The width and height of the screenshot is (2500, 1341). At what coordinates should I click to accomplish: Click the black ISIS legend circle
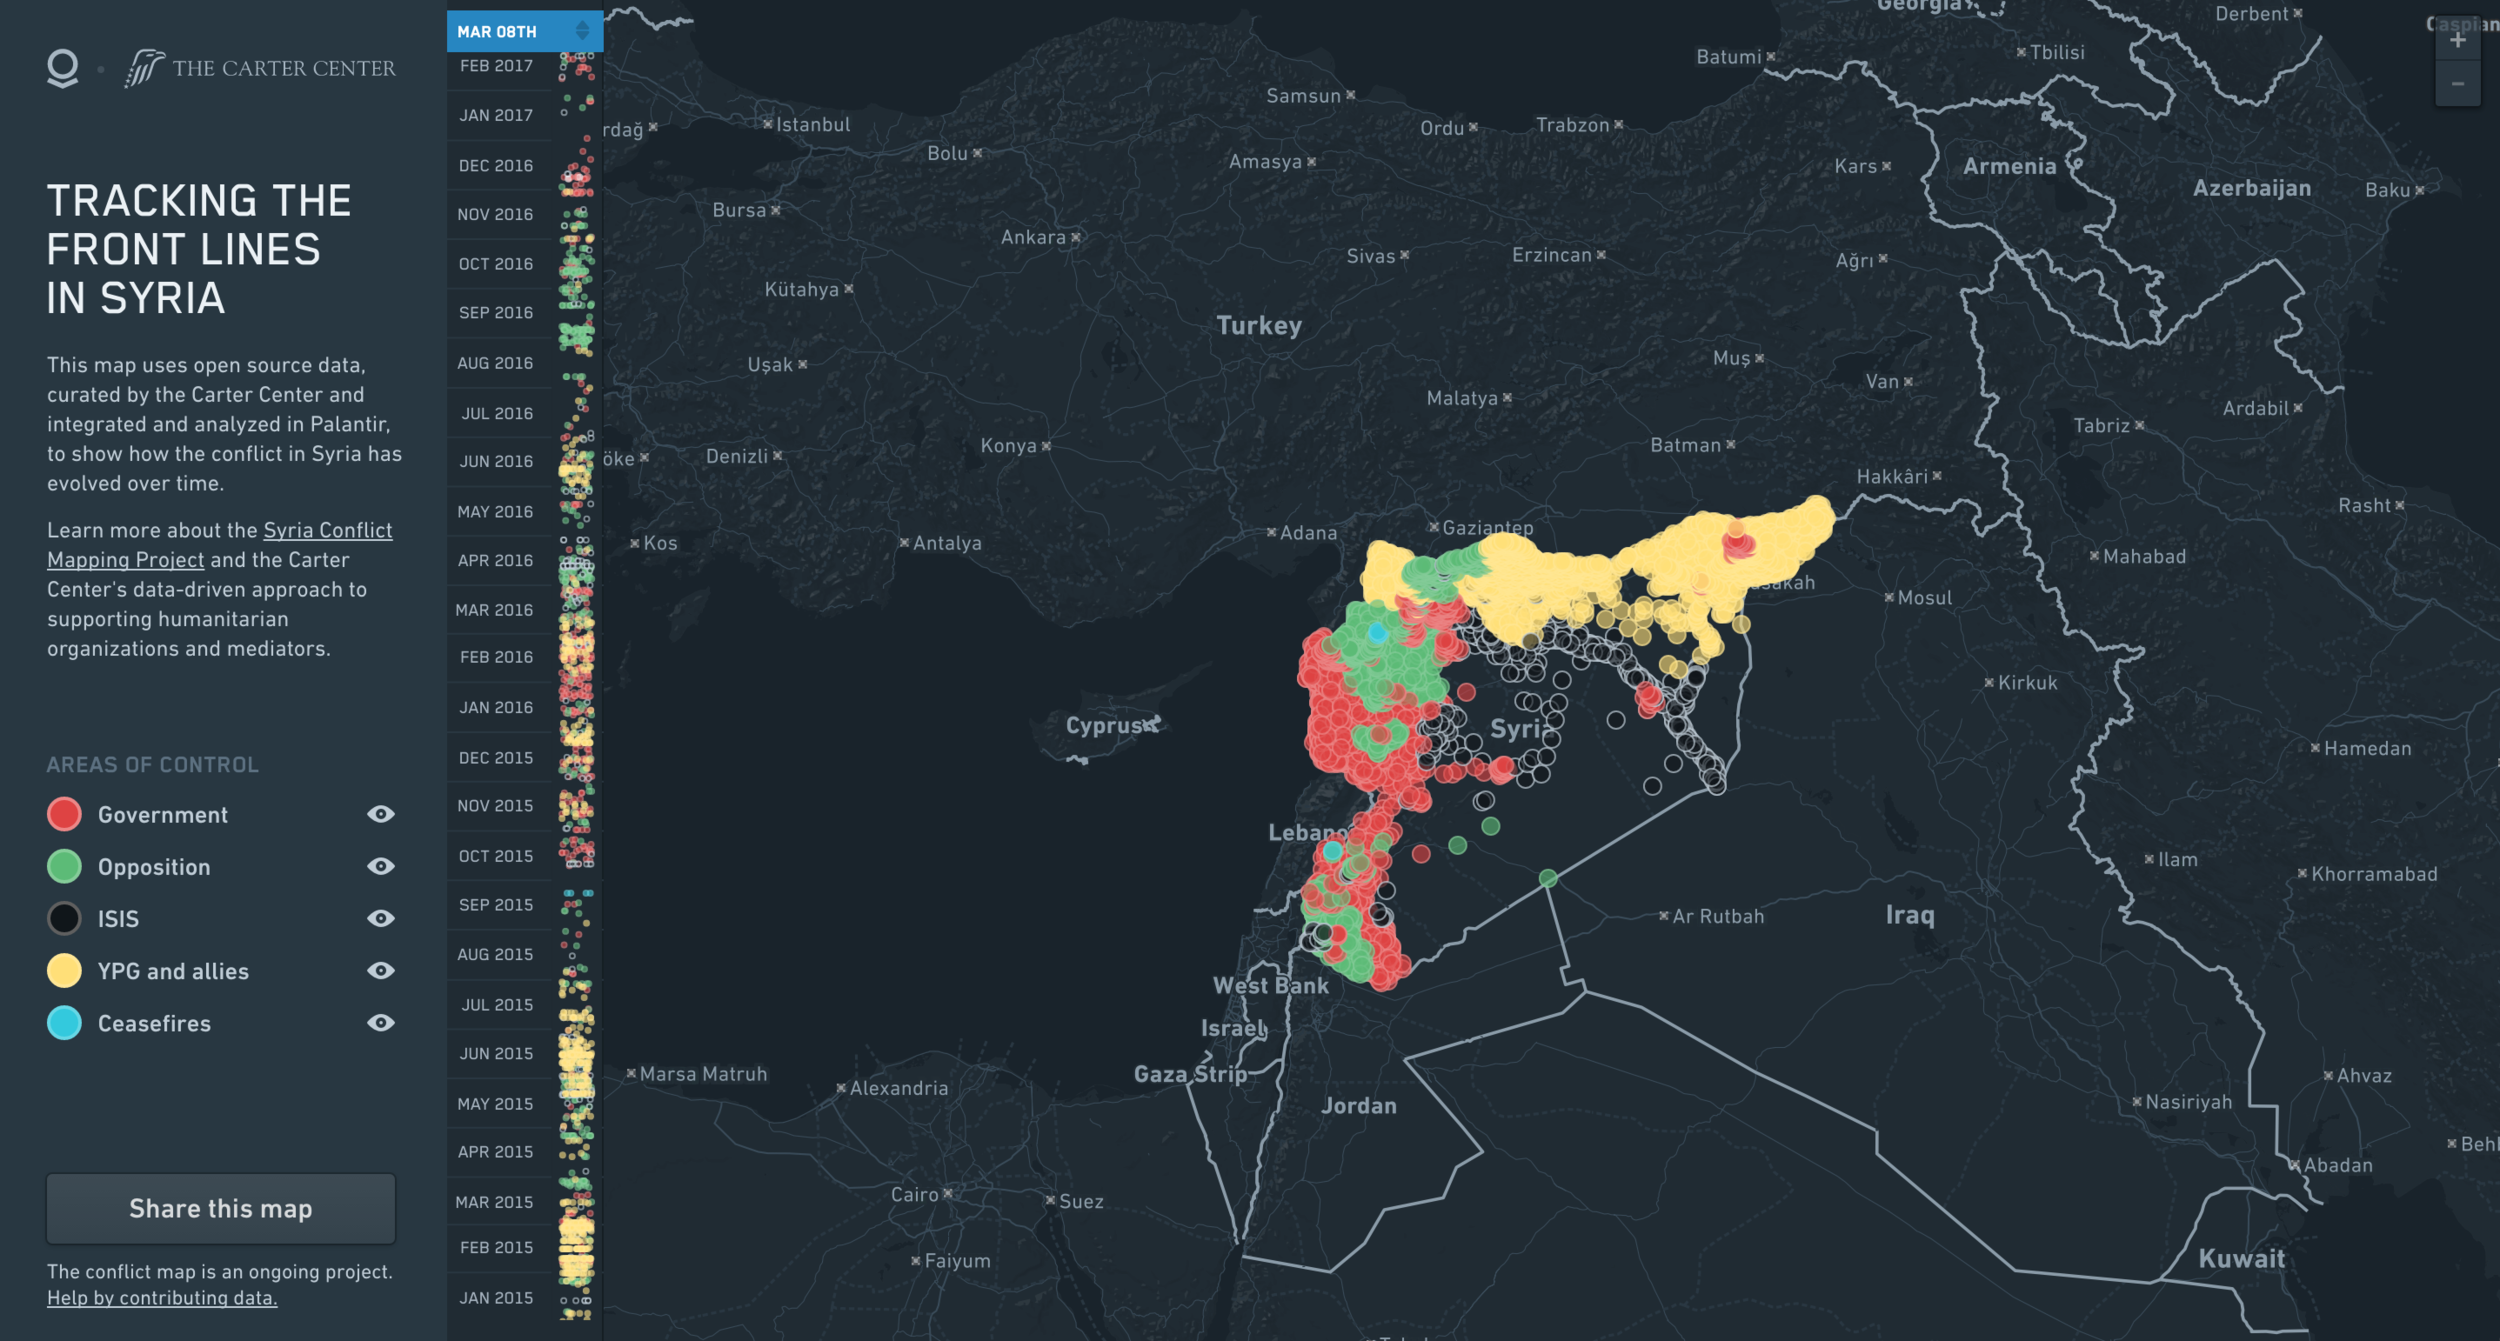[64, 918]
